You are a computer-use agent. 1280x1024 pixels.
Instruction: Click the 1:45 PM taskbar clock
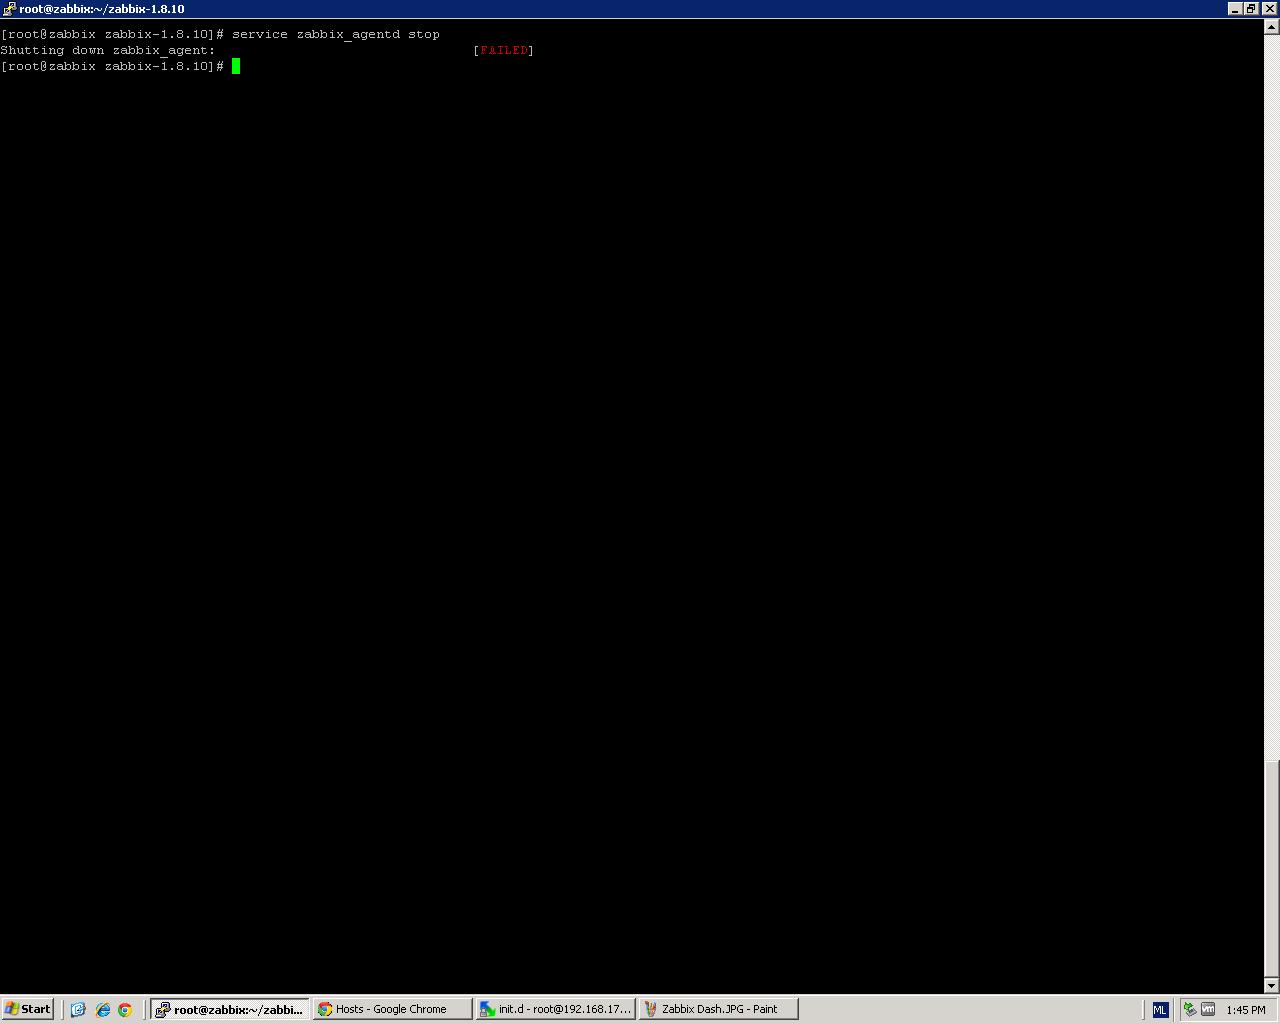point(1246,1010)
